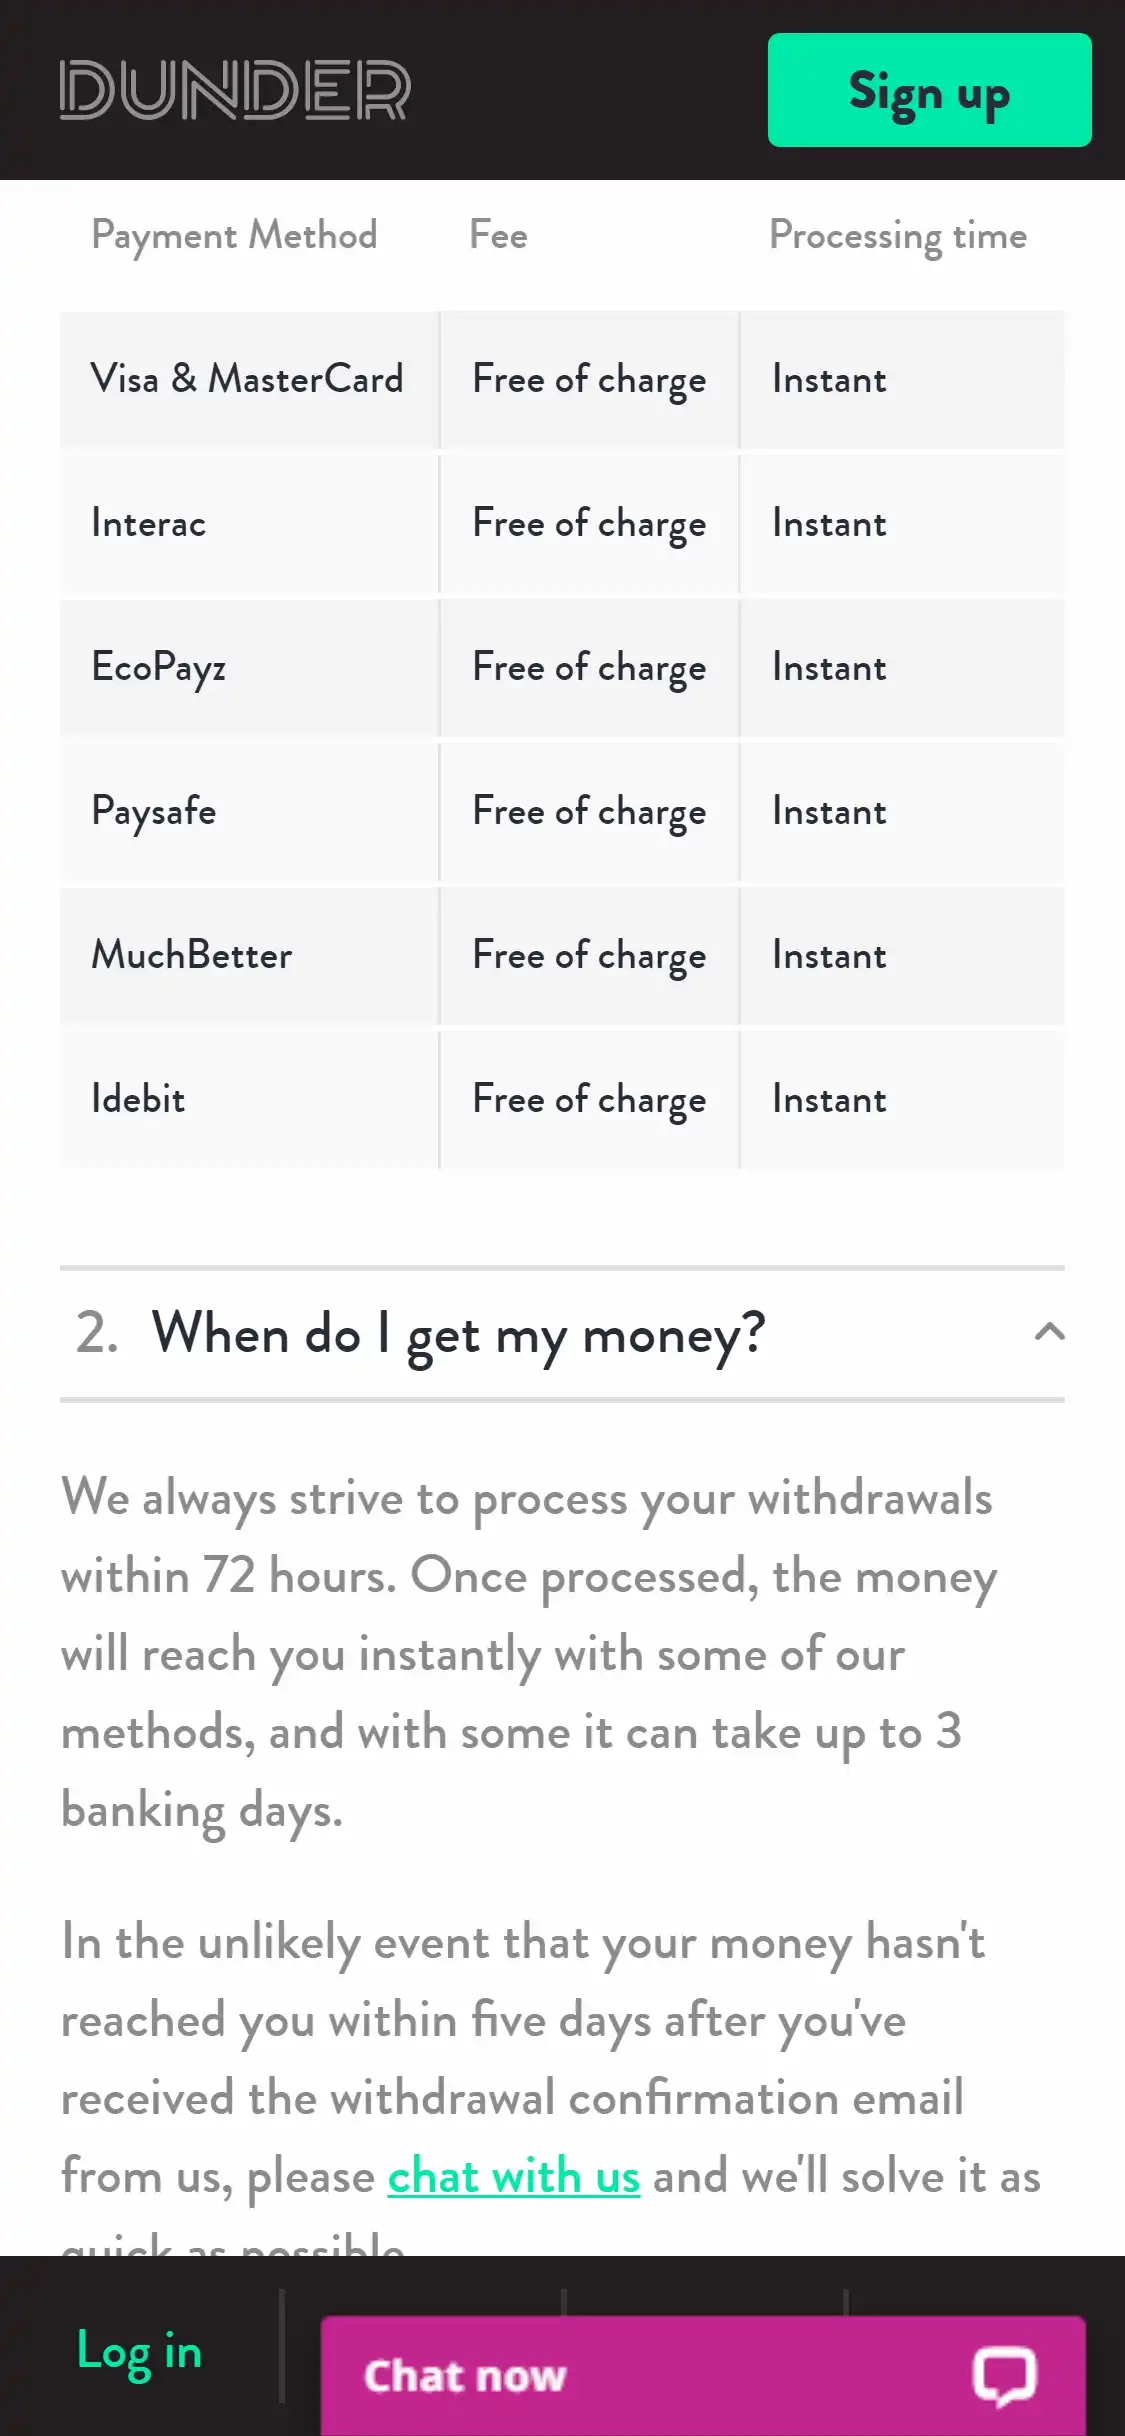Collapse the section using the chevron arrow
Screen dimensions: 1125x2436
point(1049,1332)
